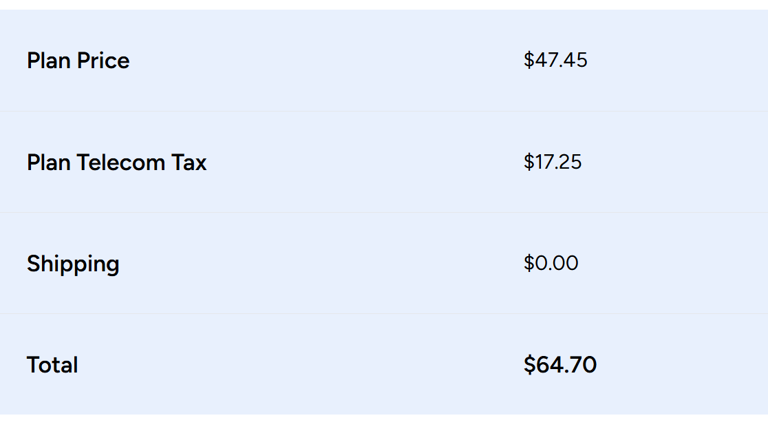Click the Plan Price label
768x440 pixels.
tap(78, 61)
